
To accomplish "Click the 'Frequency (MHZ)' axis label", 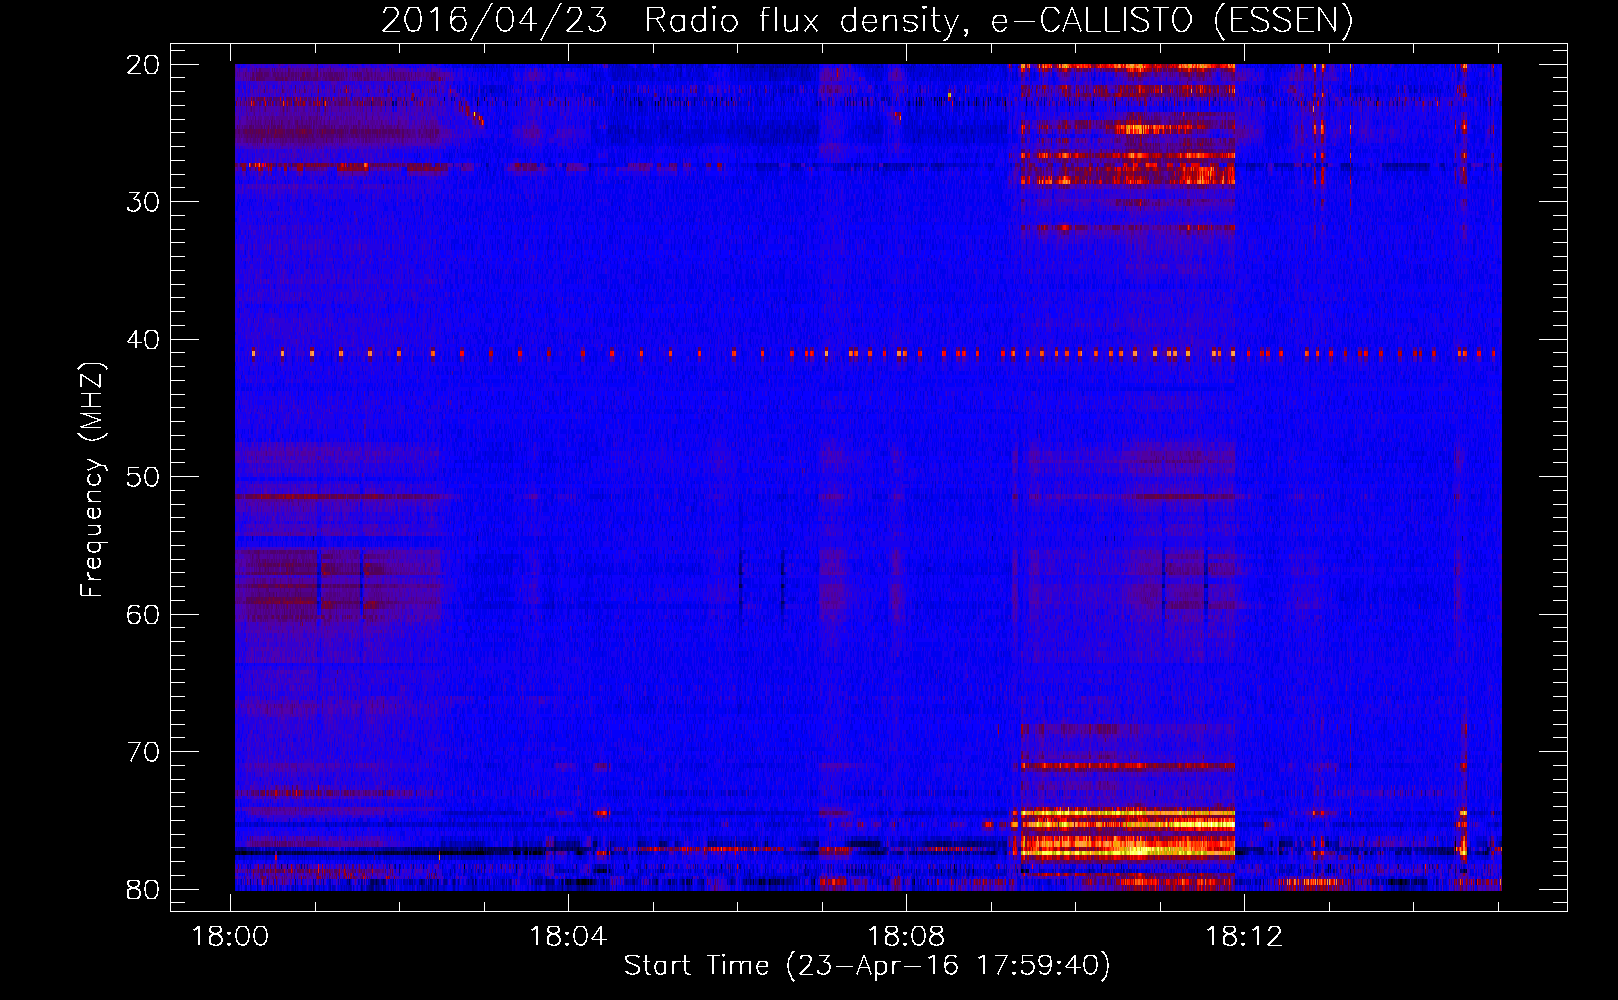I will tap(91, 480).
